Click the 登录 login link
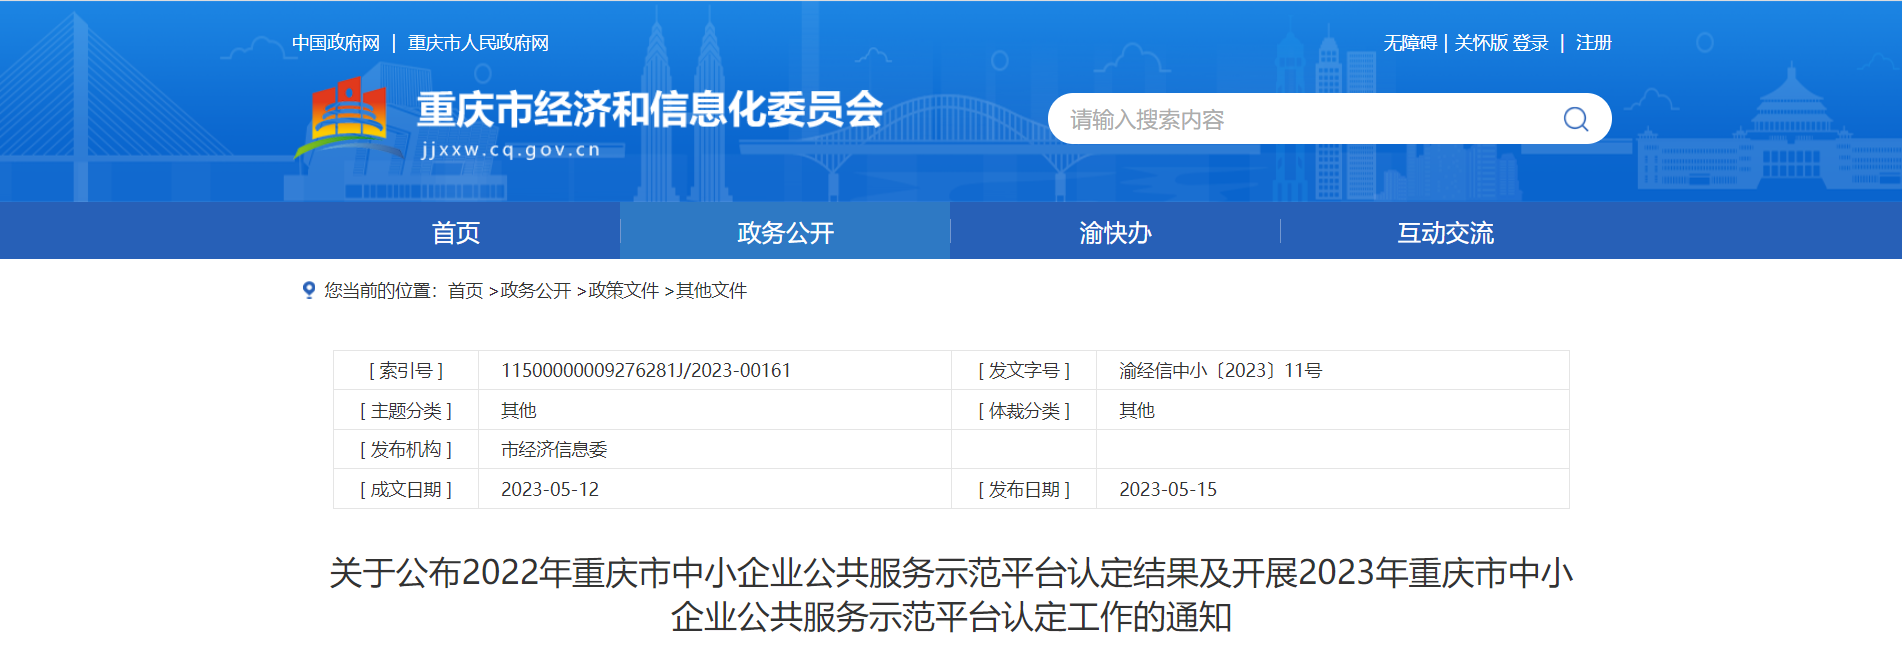This screenshot has height=645, width=1902. 1530,43
